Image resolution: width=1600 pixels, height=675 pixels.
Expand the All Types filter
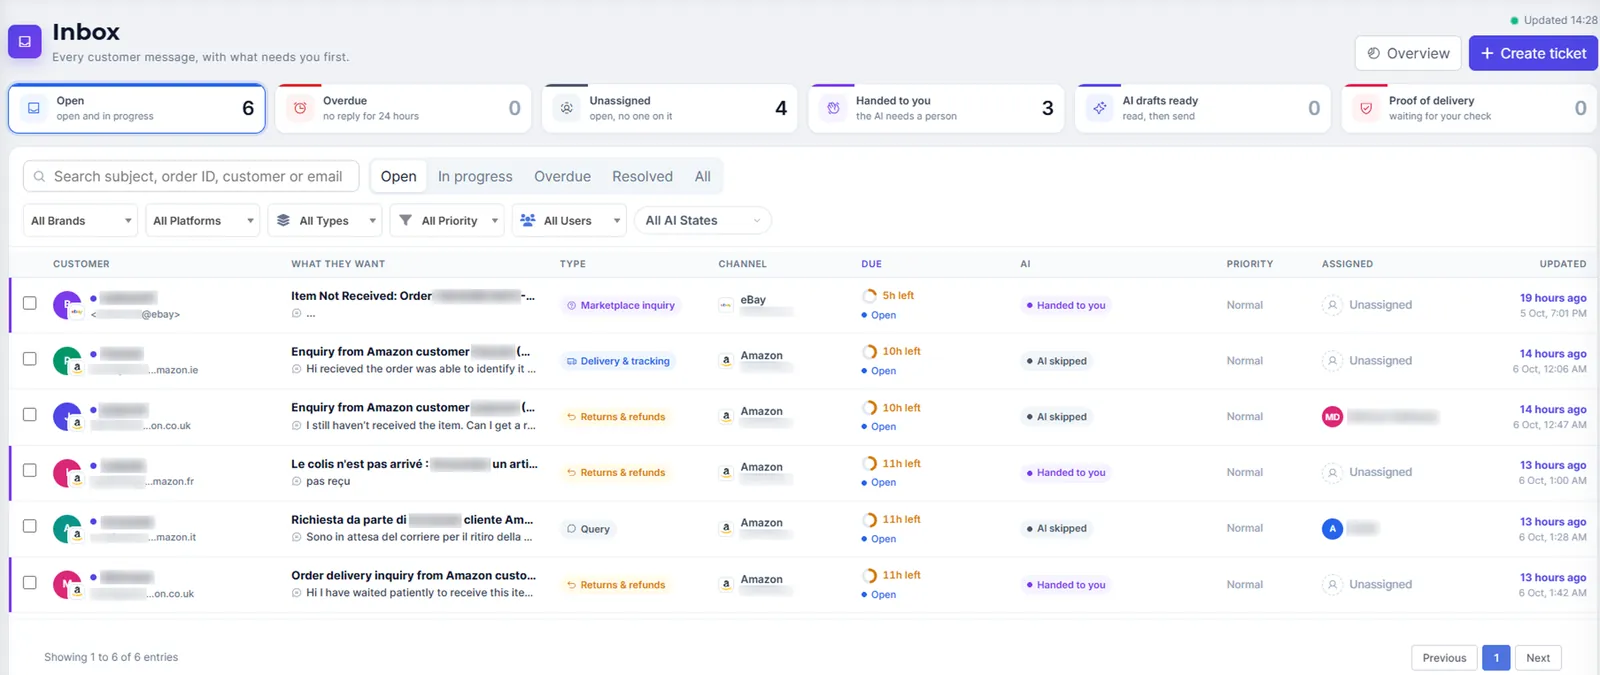click(x=325, y=220)
